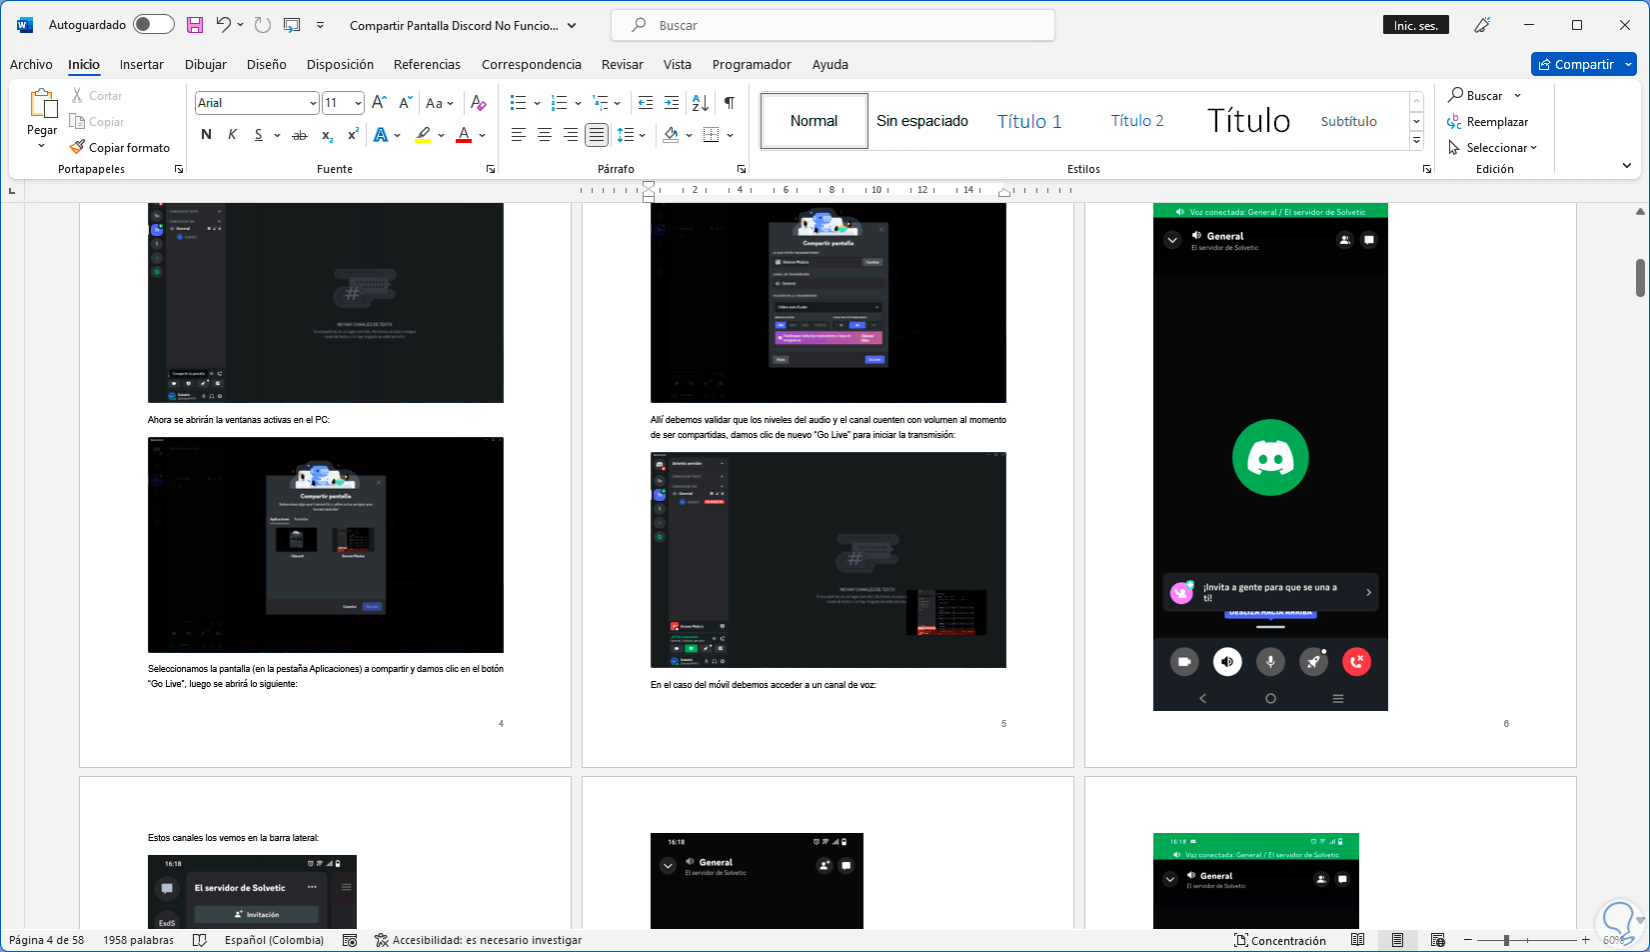Apply strikethrough to text

coord(299,135)
